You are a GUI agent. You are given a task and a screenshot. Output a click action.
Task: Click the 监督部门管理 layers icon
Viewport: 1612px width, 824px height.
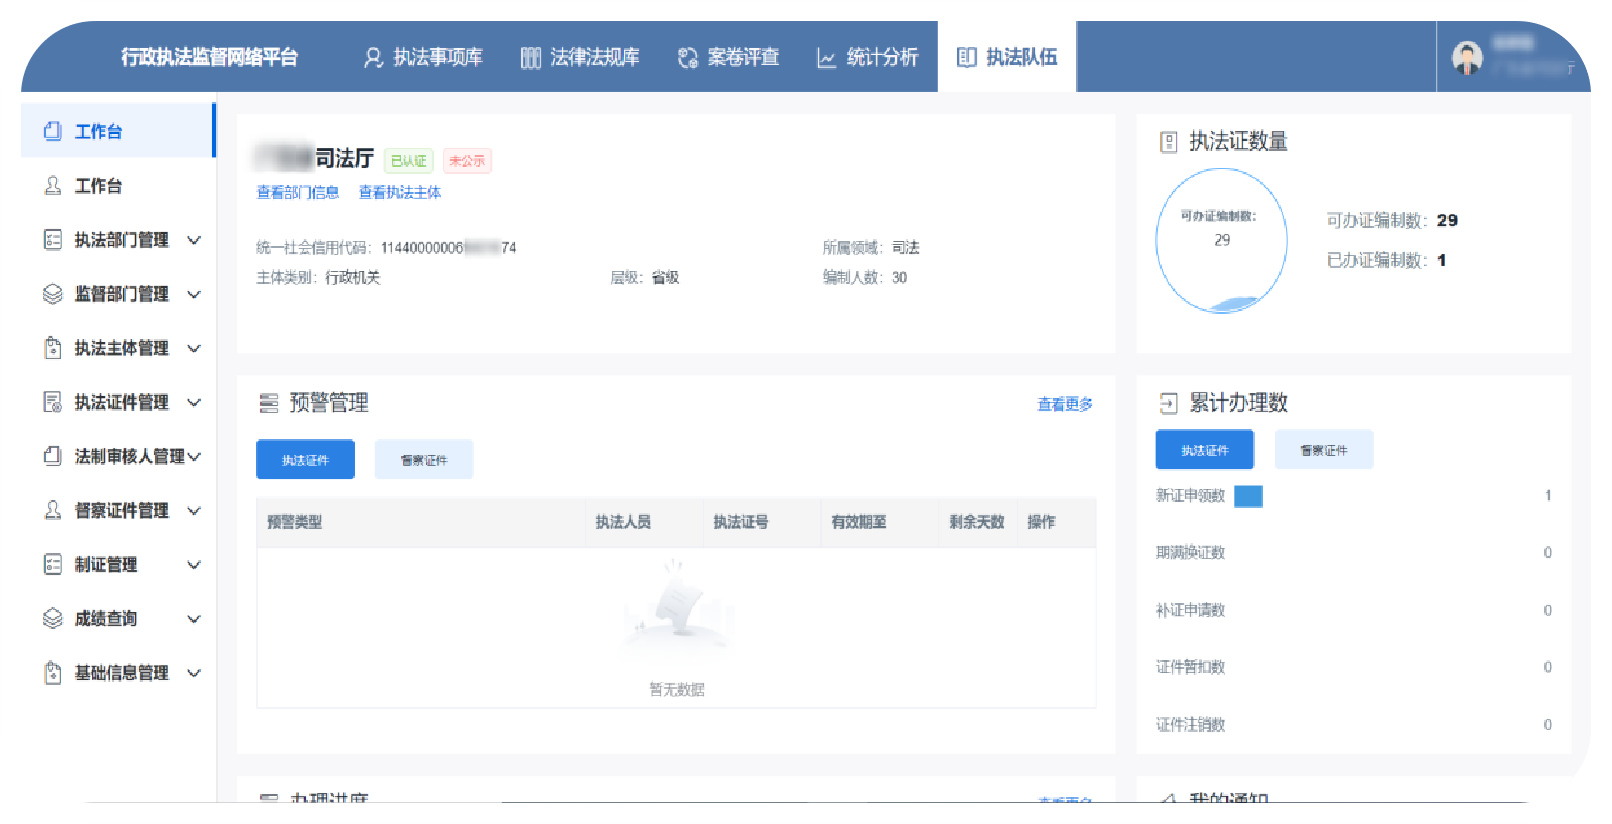(53, 294)
